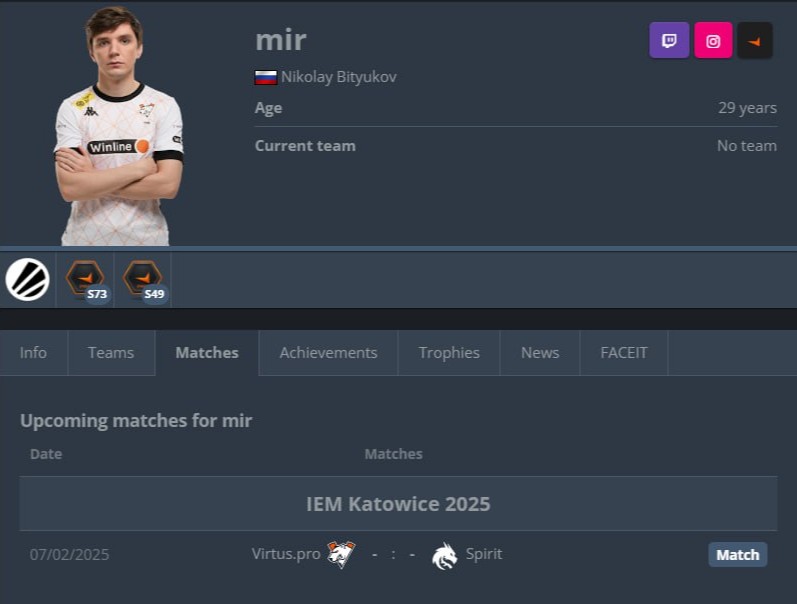Image resolution: width=797 pixels, height=604 pixels.
Task: Go to the News tab
Action: pyautogui.click(x=540, y=352)
